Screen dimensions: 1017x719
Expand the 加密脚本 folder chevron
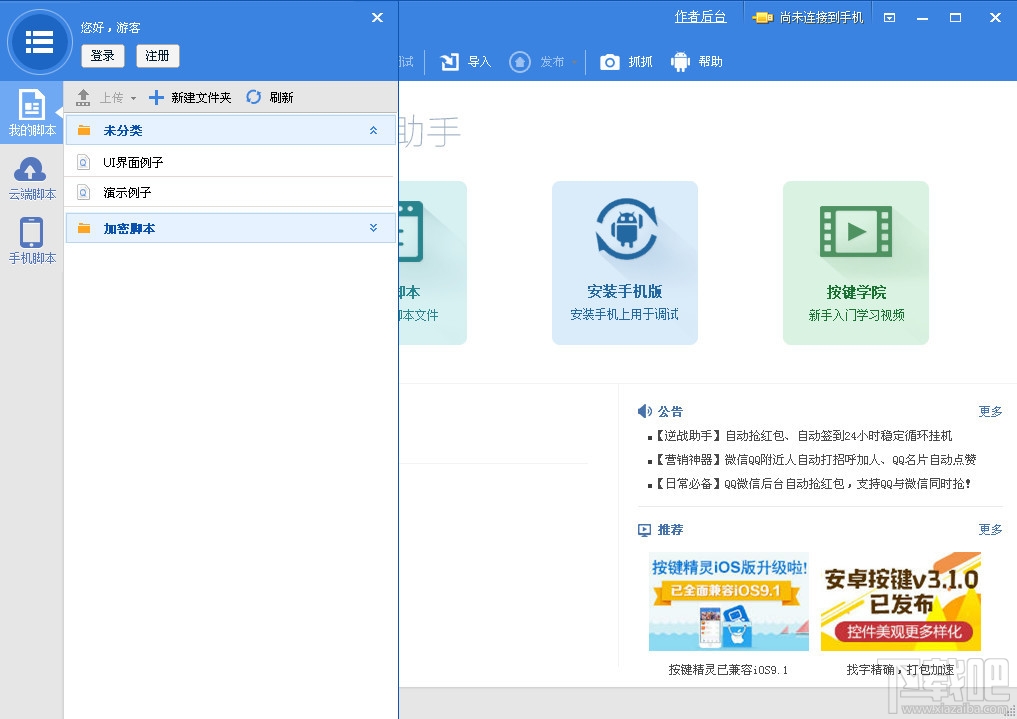point(374,228)
